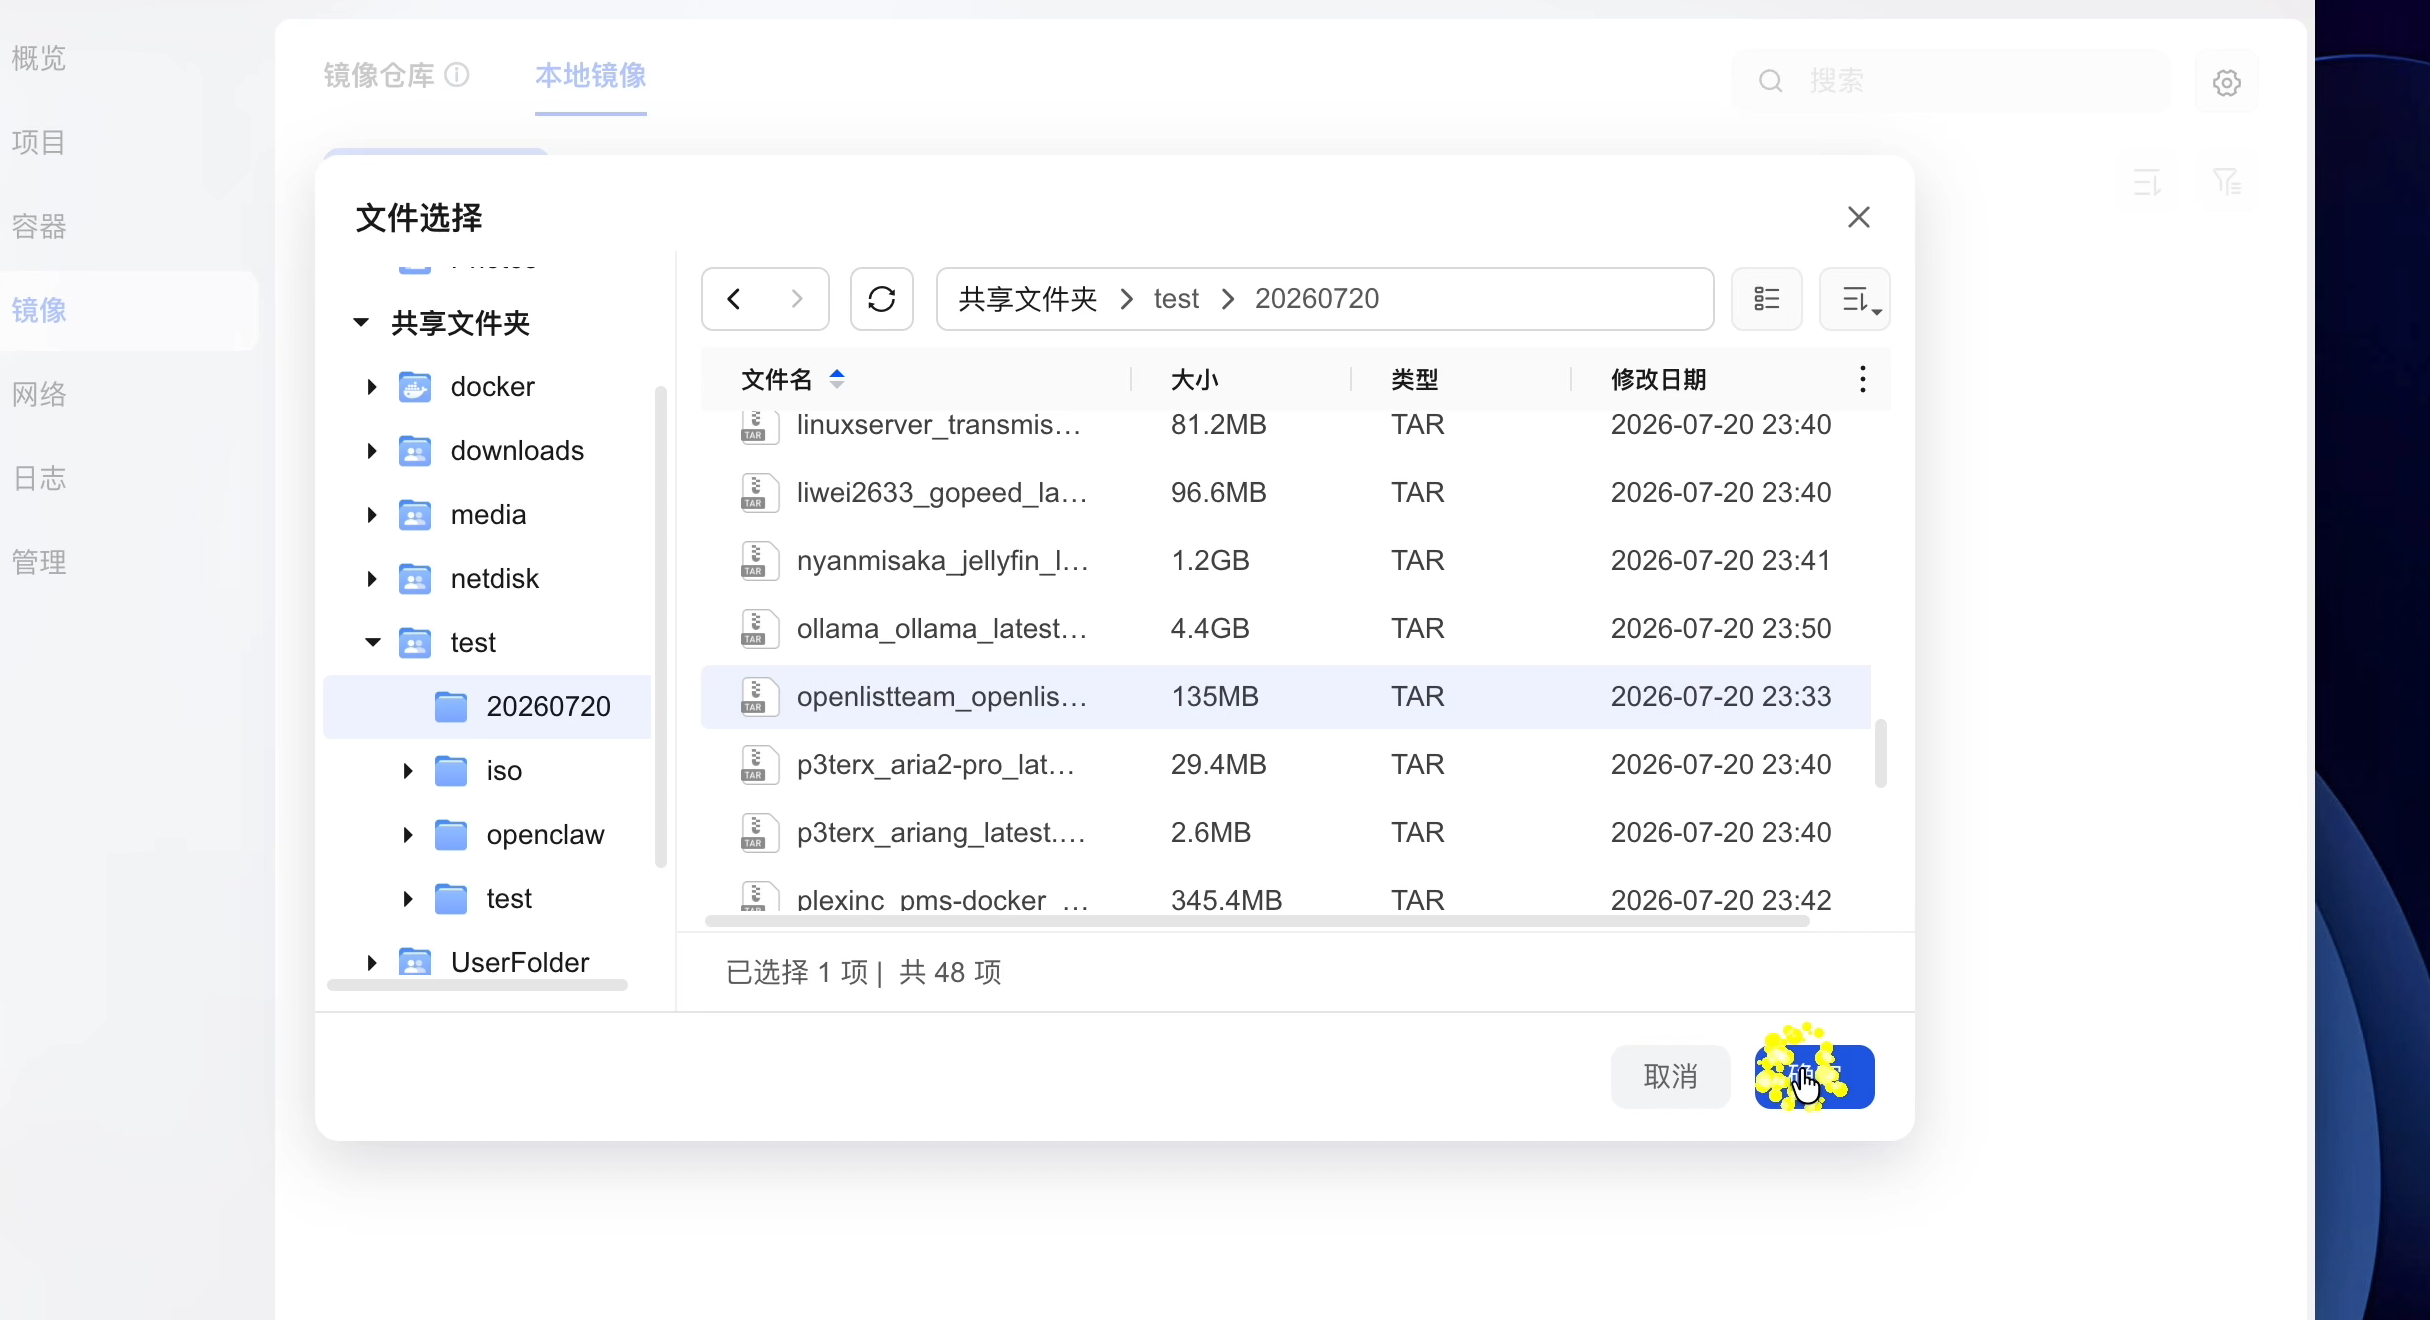This screenshot has height=1320, width=2430.
Task: Expand the downloads folder node
Action: pos(372,451)
